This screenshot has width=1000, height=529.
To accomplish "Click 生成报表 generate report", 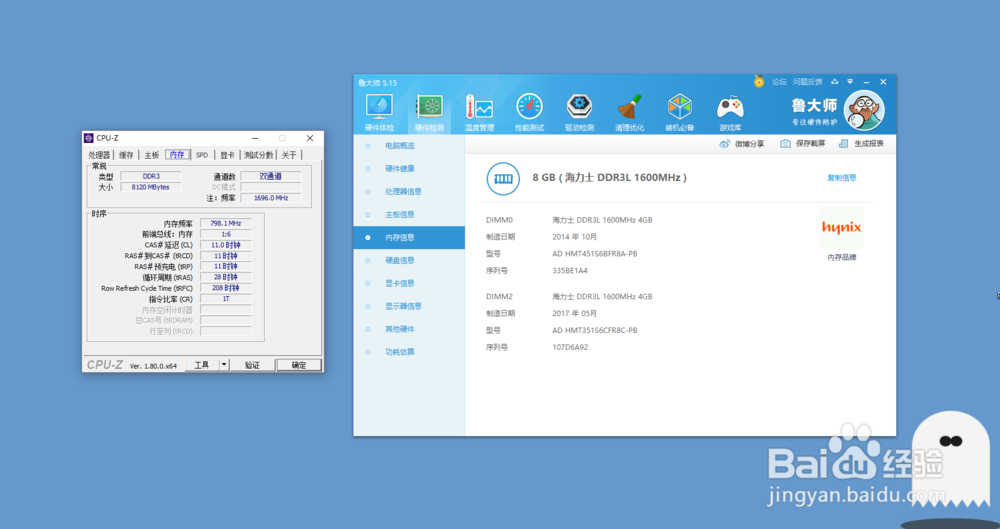I will click(x=862, y=144).
